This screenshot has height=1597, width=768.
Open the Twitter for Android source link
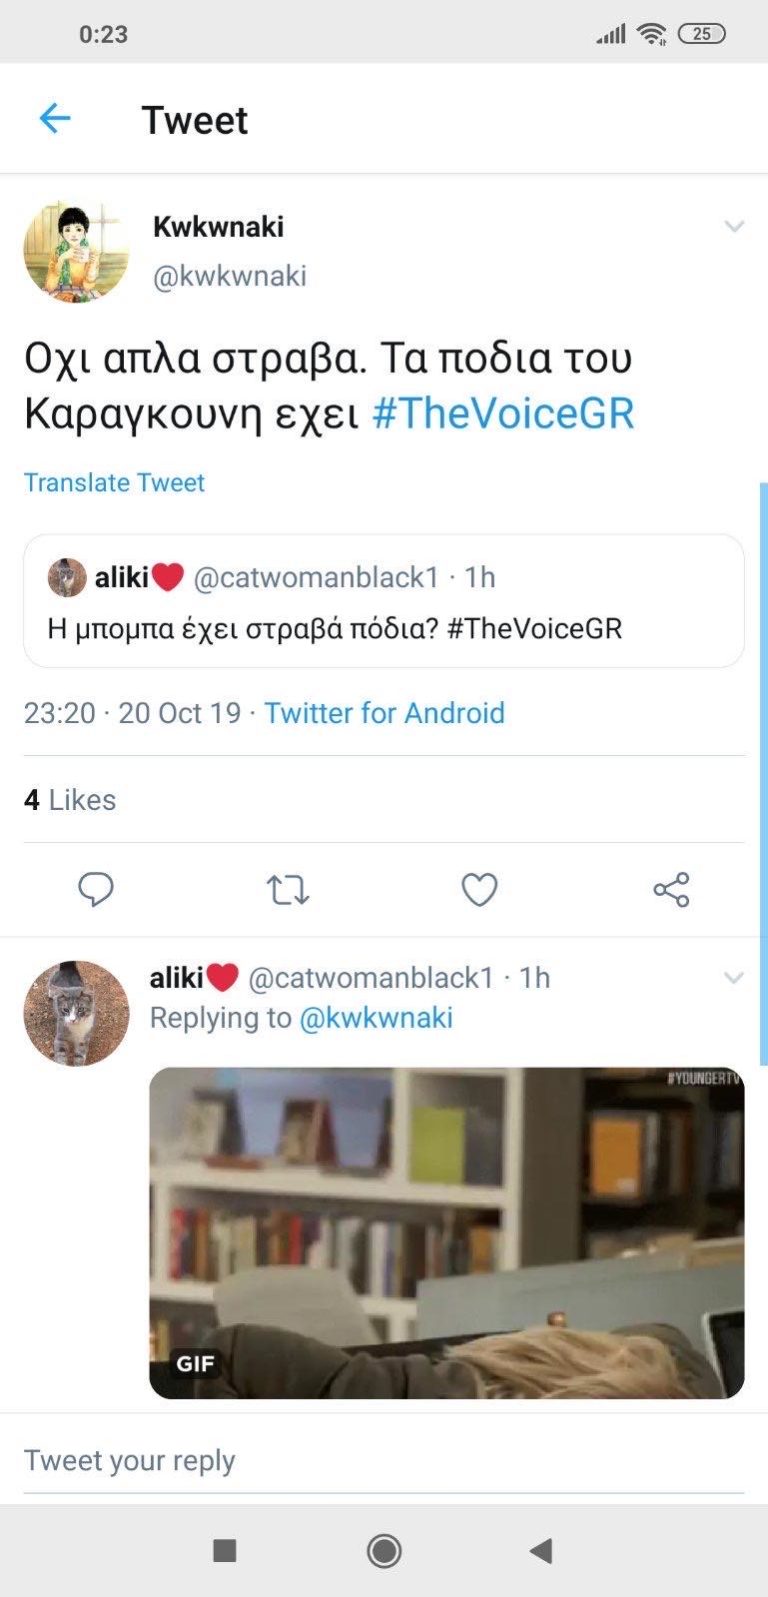384,713
